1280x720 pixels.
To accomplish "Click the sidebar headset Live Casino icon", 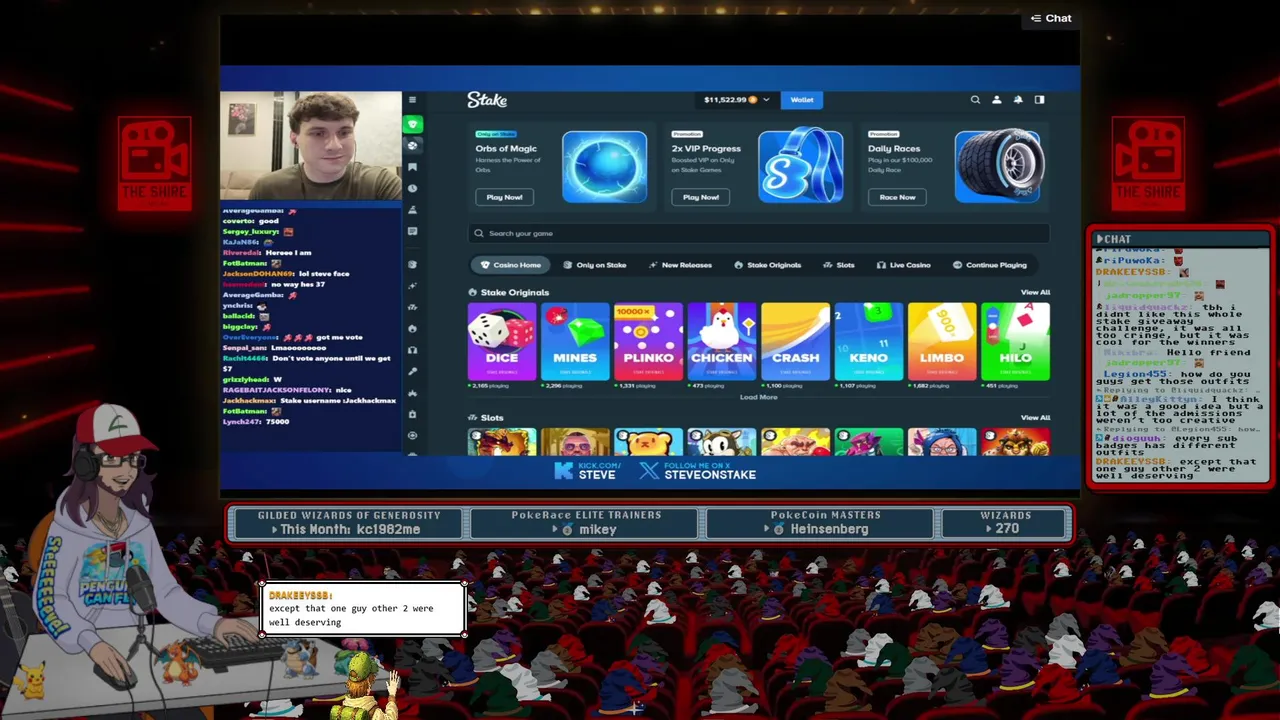I will coord(412,350).
